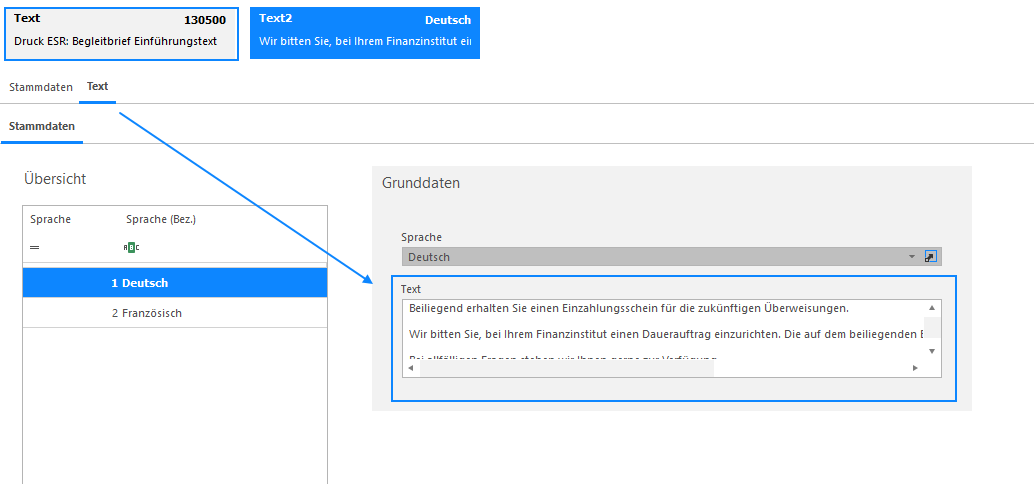This screenshot has height=484, width=1034.
Task: Click the Sprache (Bez.) column header
Action: [x=161, y=220]
